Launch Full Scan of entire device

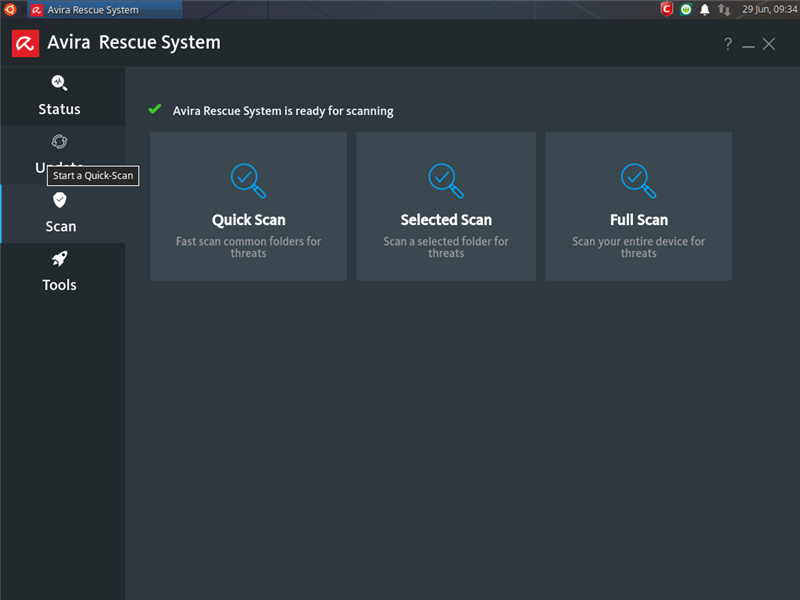639,206
